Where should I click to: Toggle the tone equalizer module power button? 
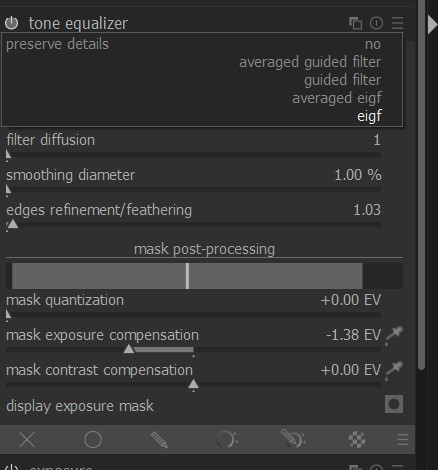(12, 23)
